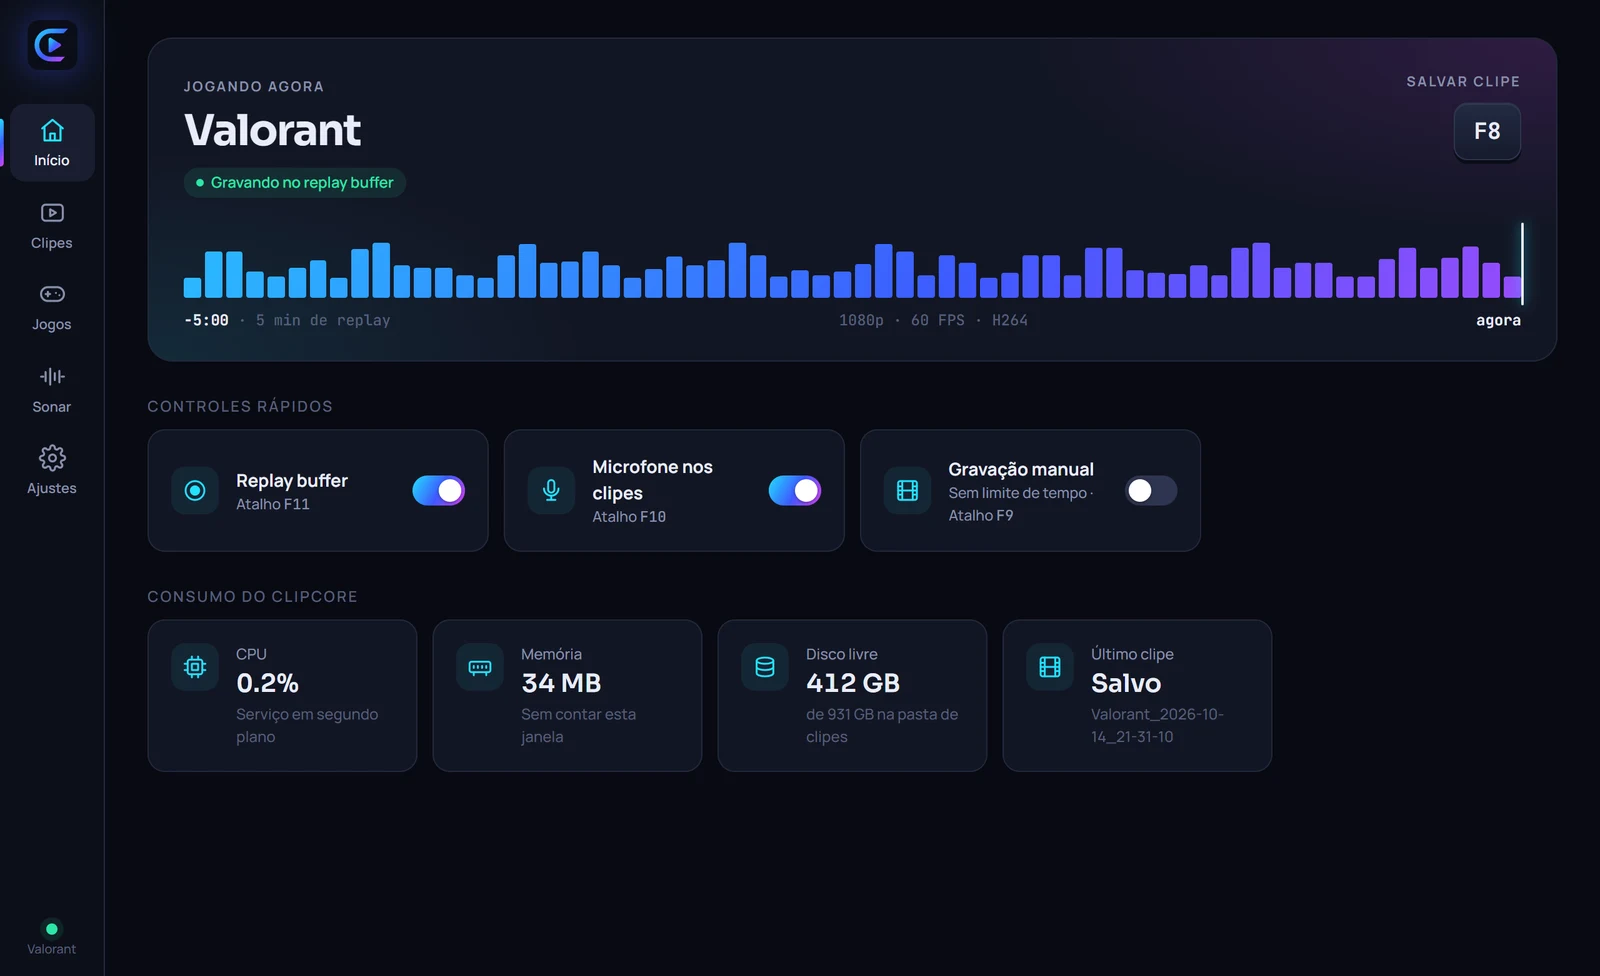Go to the Jogos gamepad icon
Image resolution: width=1600 pixels, height=976 pixels.
point(52,294)
